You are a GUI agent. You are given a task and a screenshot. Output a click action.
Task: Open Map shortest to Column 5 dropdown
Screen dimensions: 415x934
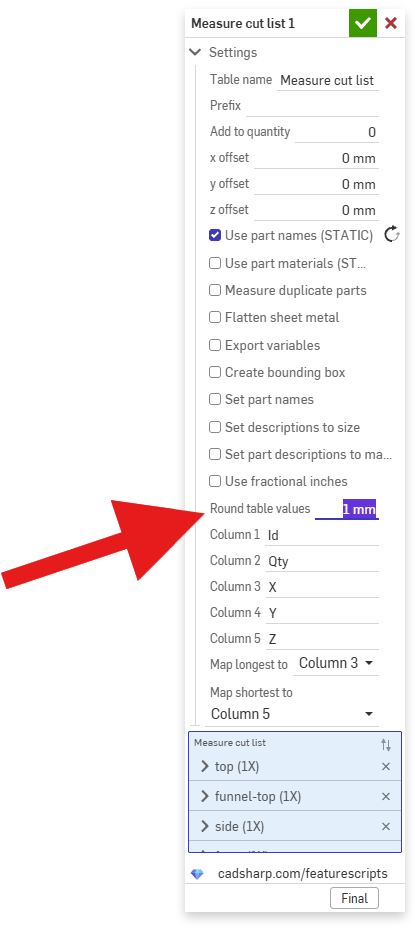coord(292,714)
